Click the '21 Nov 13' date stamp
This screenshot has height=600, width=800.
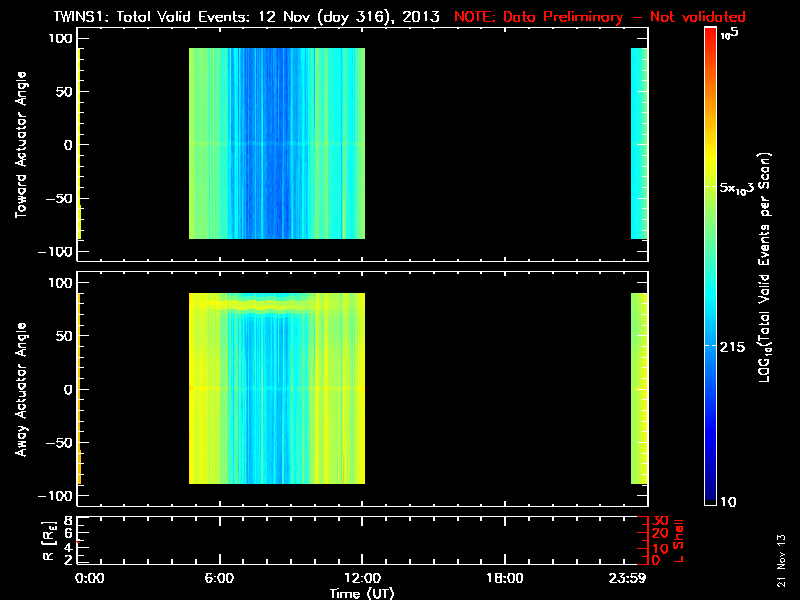(781, 561)
